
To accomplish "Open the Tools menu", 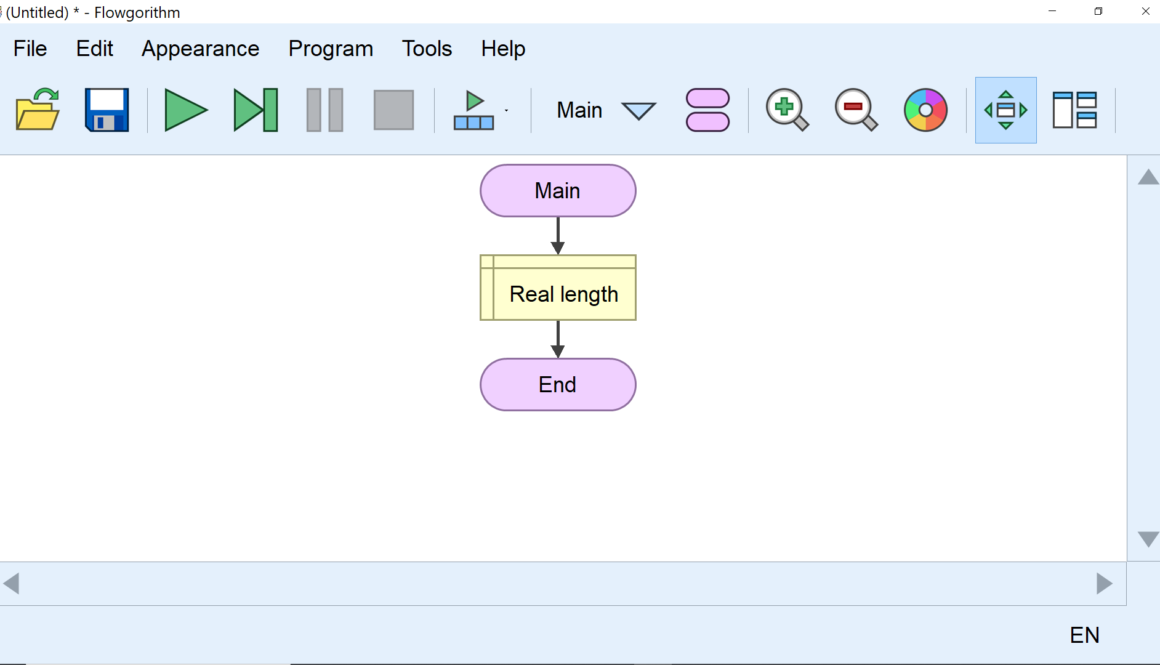I will (x=427, y=49).
